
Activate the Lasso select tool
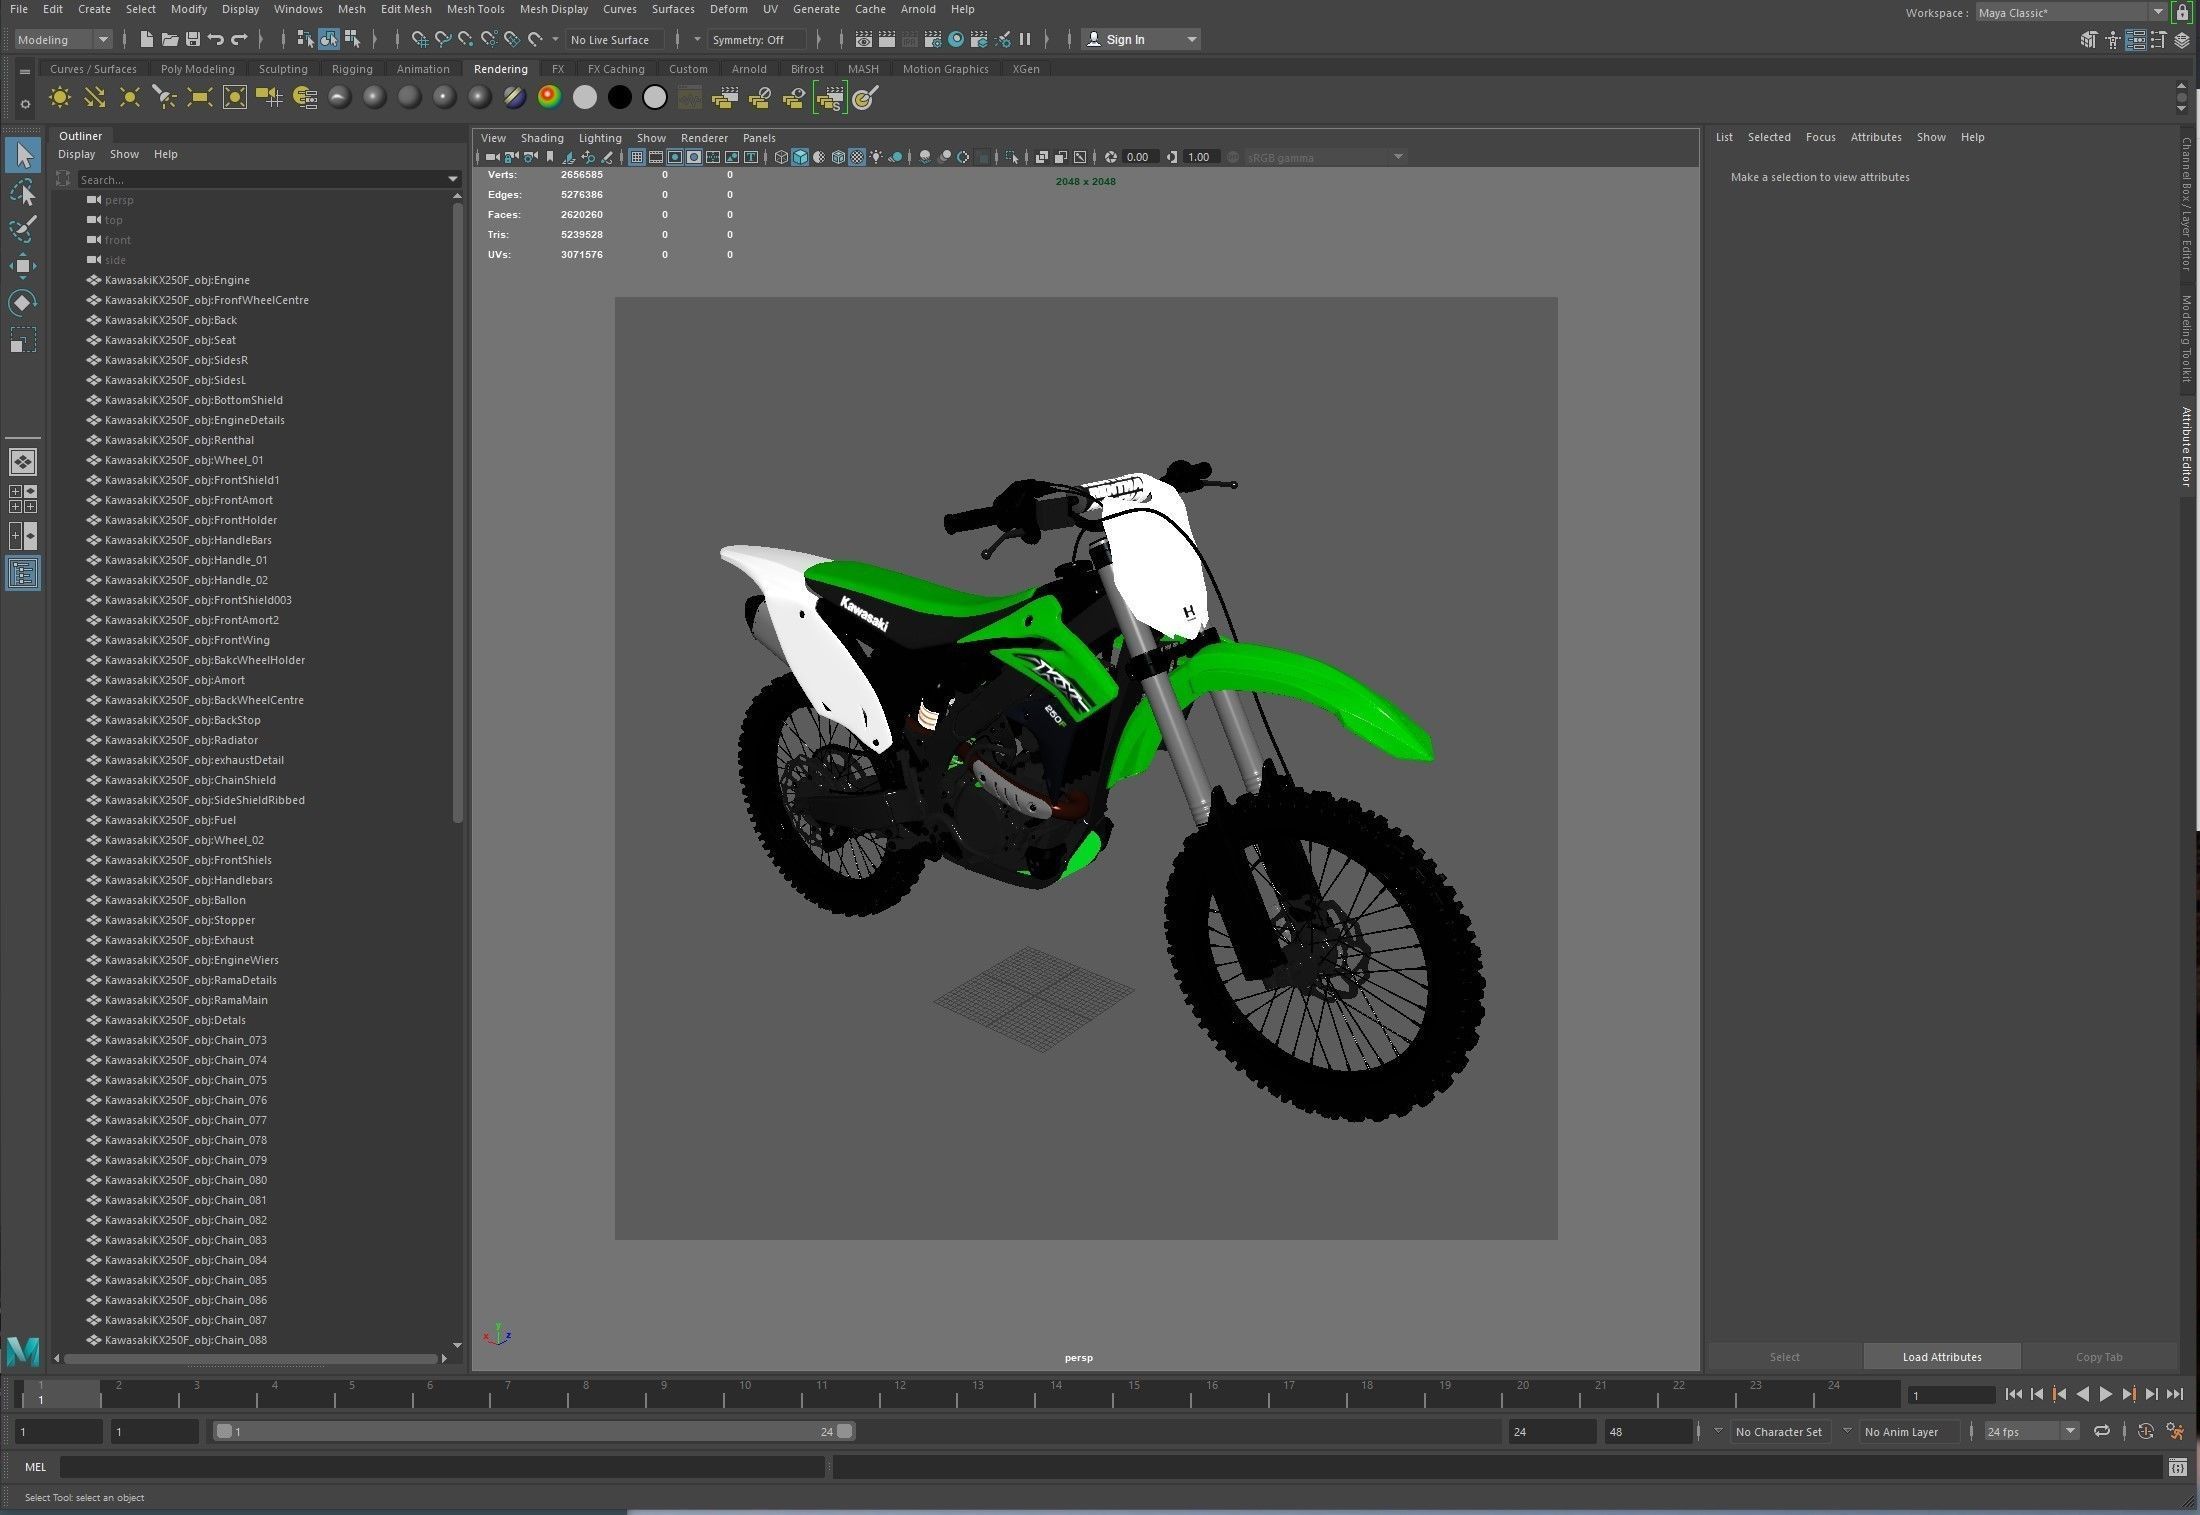coord(23,192)
